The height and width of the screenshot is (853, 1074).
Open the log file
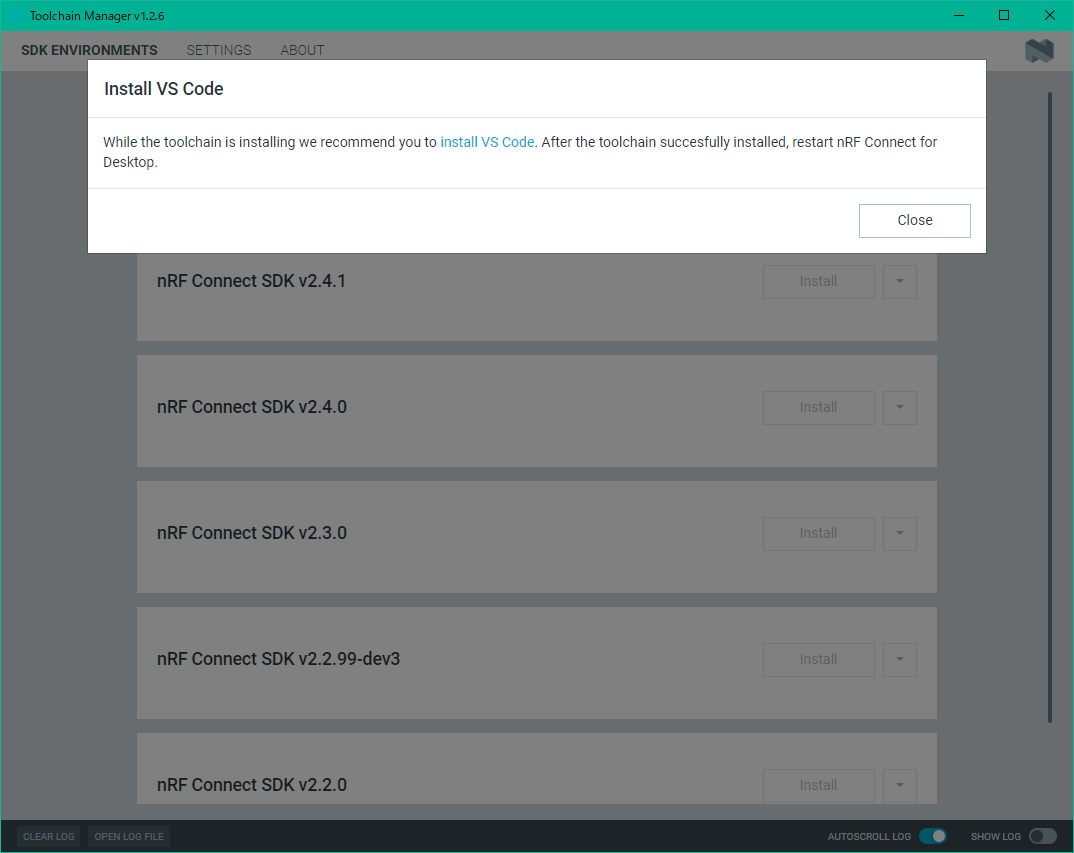tap(129, 837)
